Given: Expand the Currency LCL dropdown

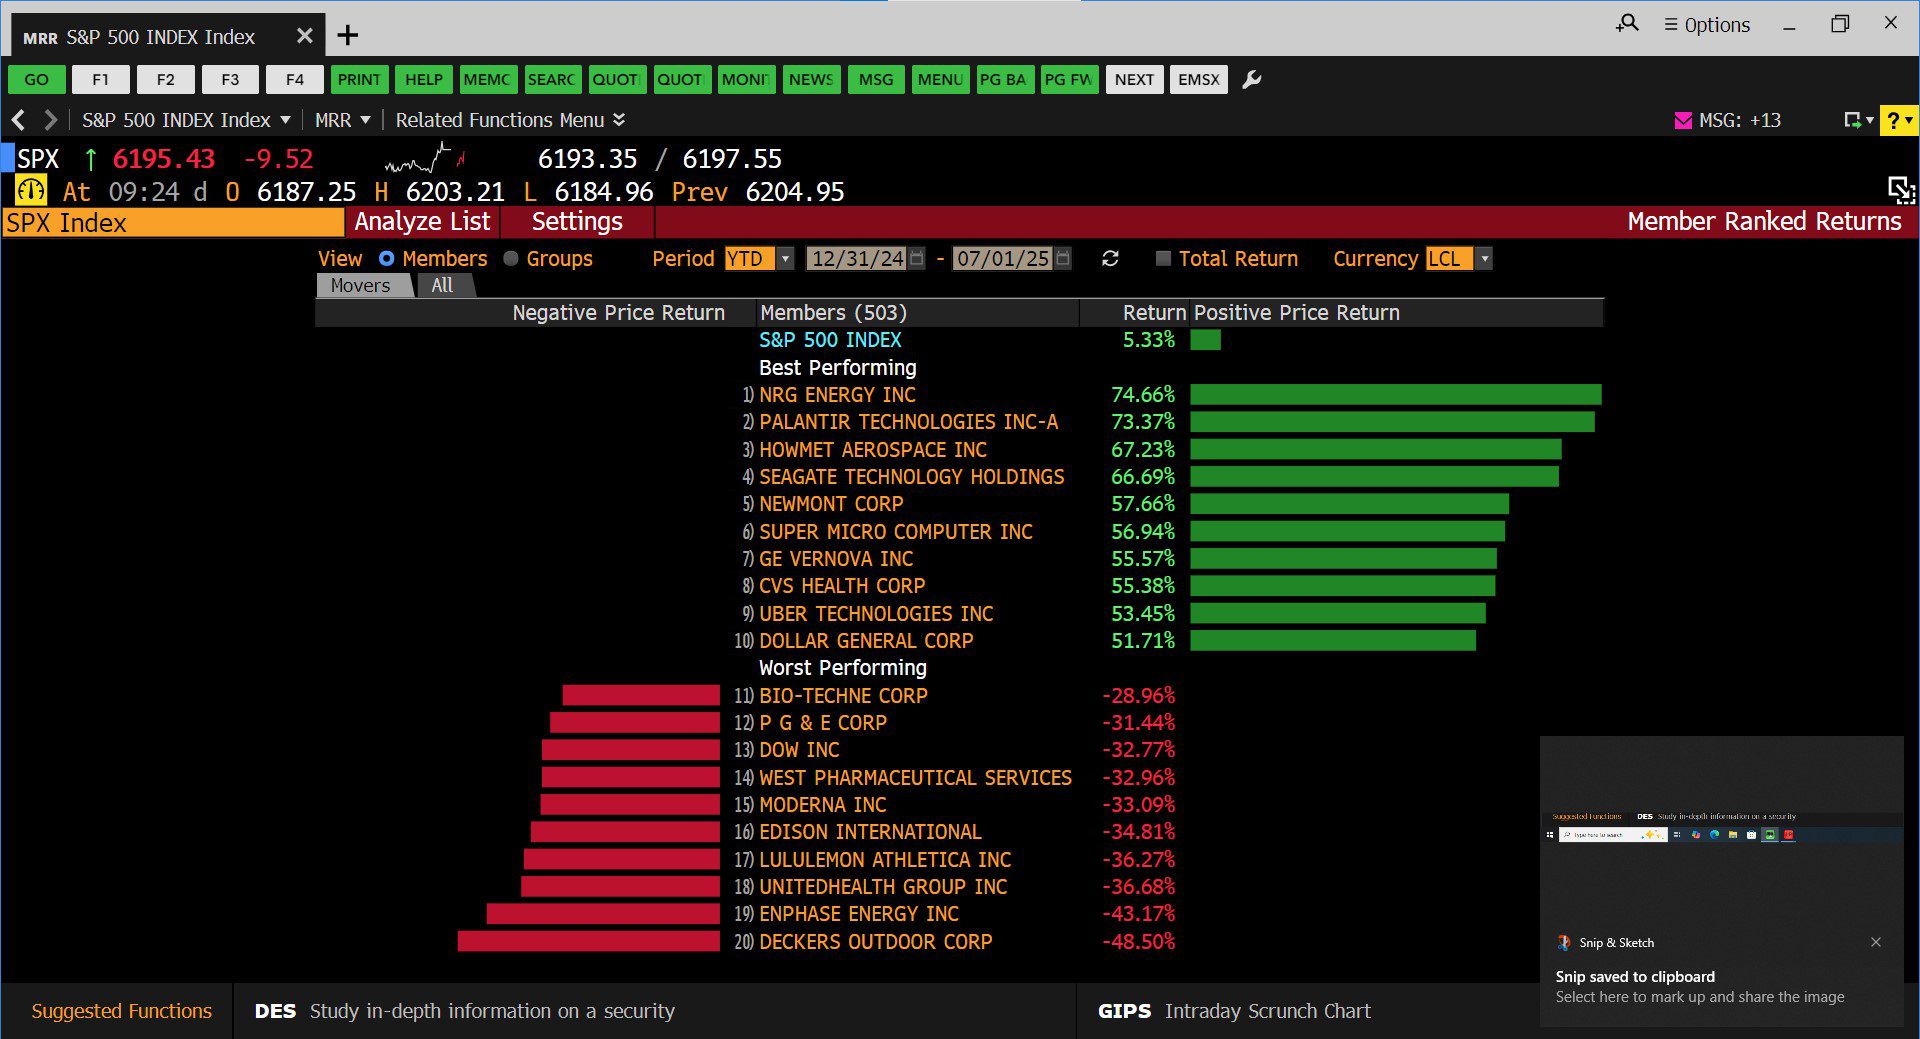Looking at the screenshot, I should tap(1485, 259).
